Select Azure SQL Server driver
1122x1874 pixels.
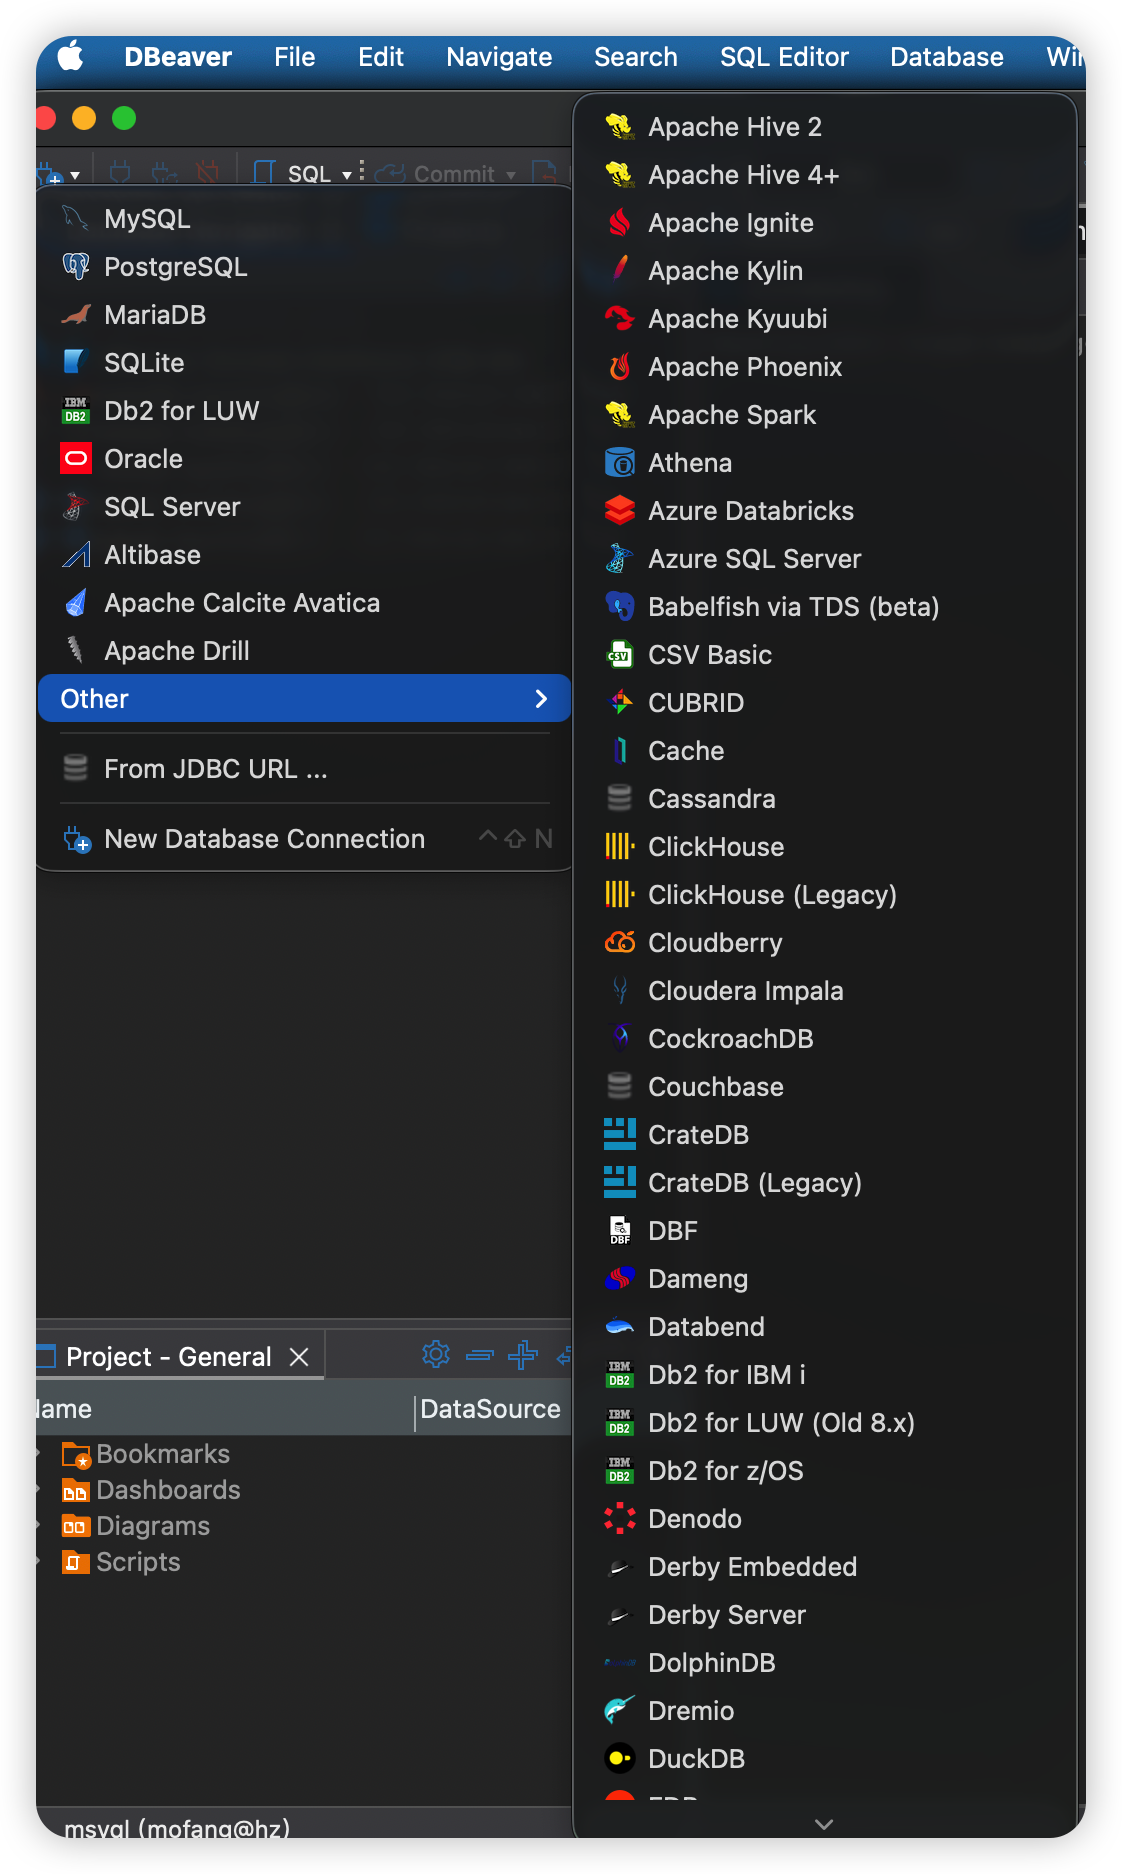pos(825,559)
